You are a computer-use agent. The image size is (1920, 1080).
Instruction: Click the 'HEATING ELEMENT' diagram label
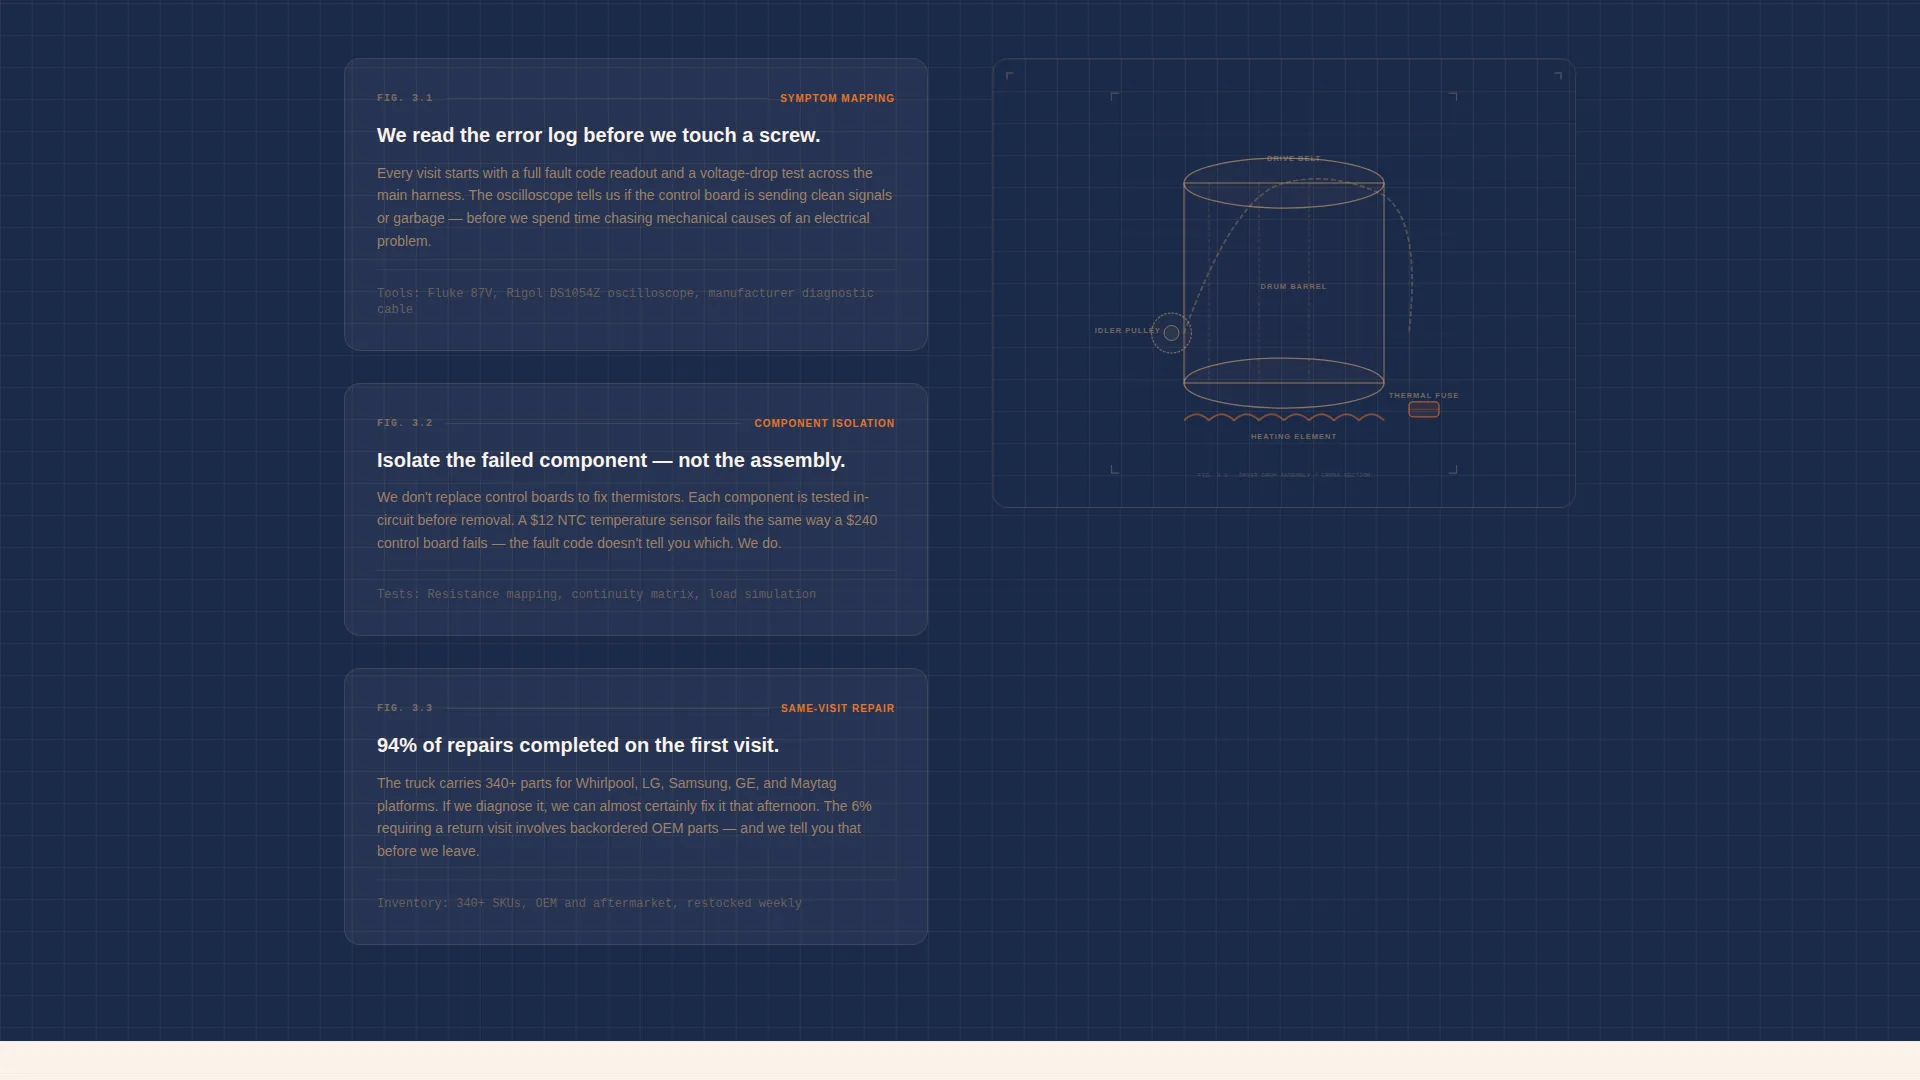point(1293,436)
